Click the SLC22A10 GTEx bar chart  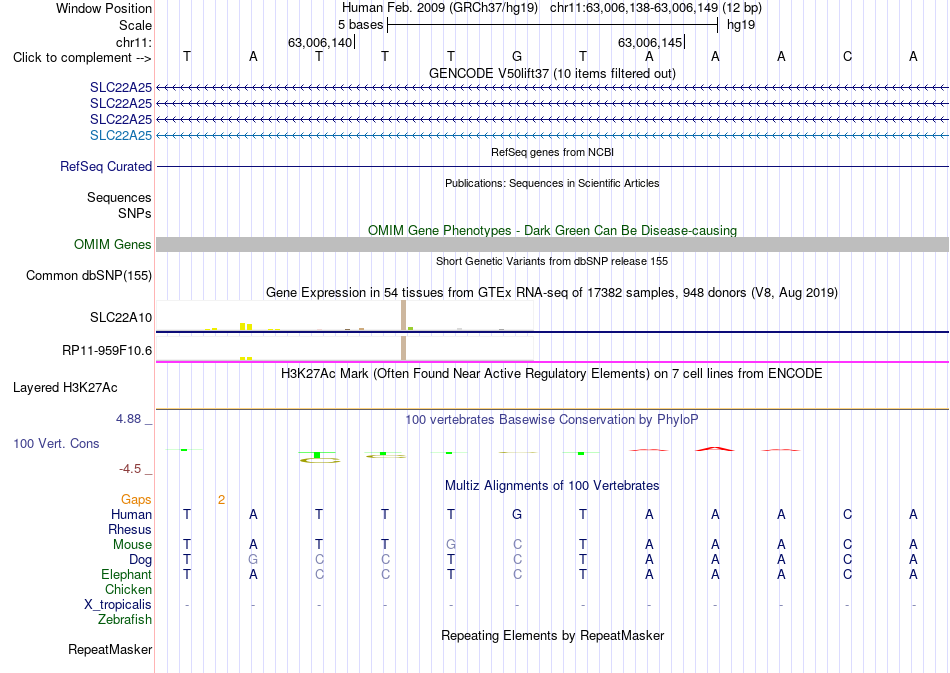click(345, 316)
